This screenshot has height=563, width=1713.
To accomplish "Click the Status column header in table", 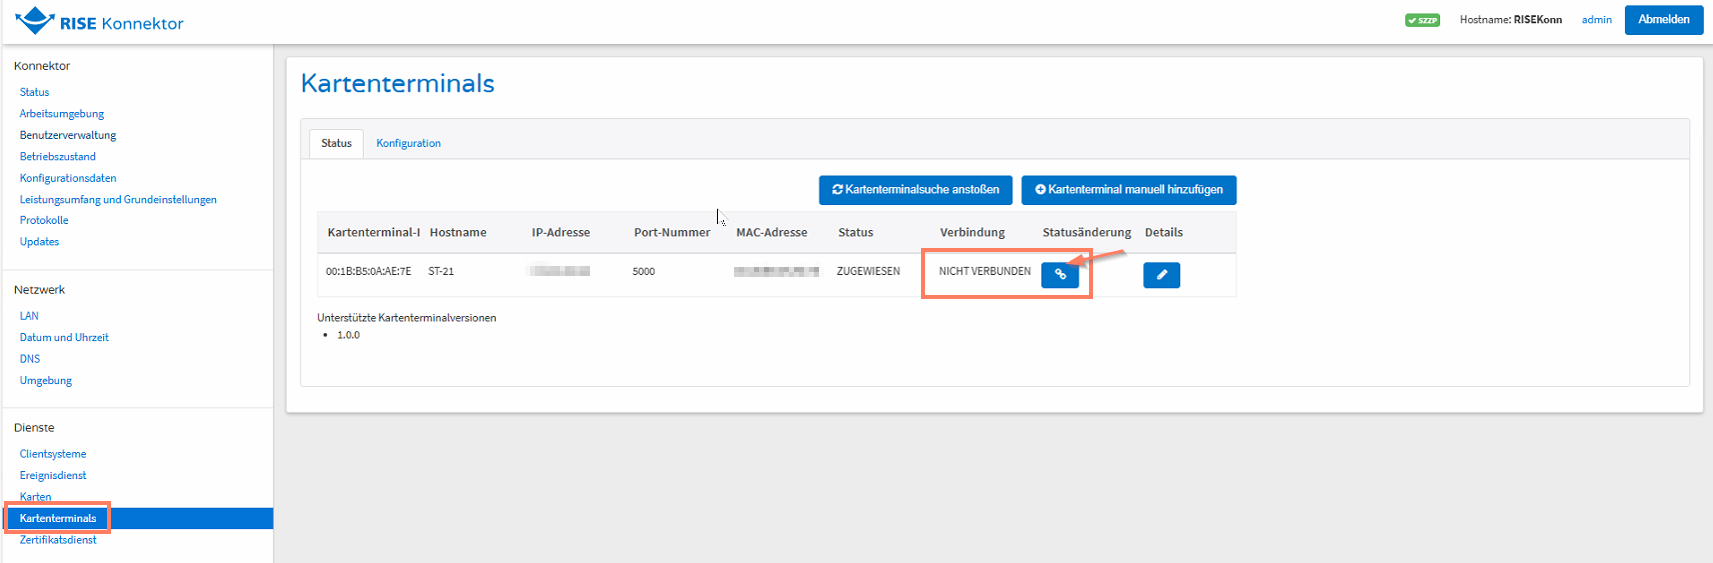I will point(856,232).
